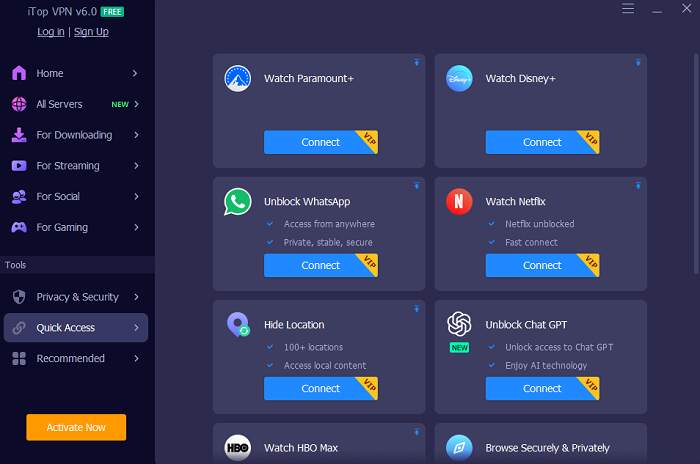The image size is (700, 464).
Task: Open the Home menu item
Action: pos(76,73)
